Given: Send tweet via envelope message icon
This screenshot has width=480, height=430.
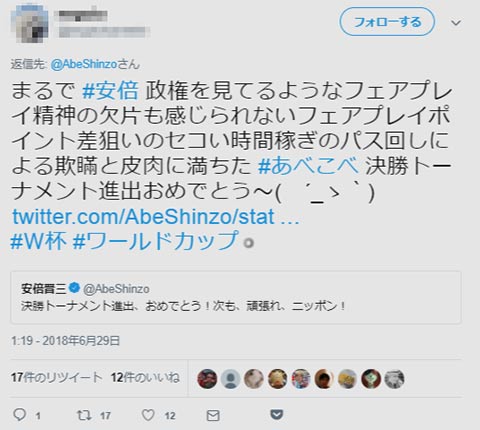Looking at the screenshot, I should click(213, 415).
